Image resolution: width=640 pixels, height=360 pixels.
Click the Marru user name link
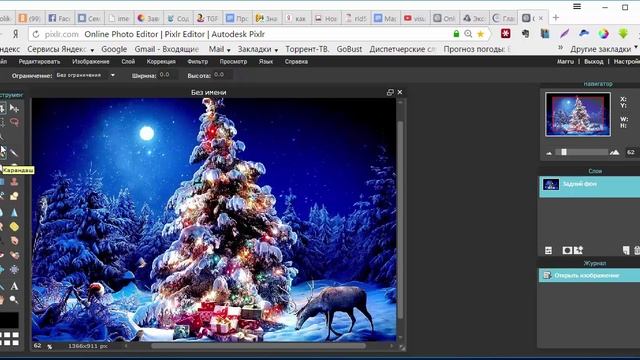[565, 62]
